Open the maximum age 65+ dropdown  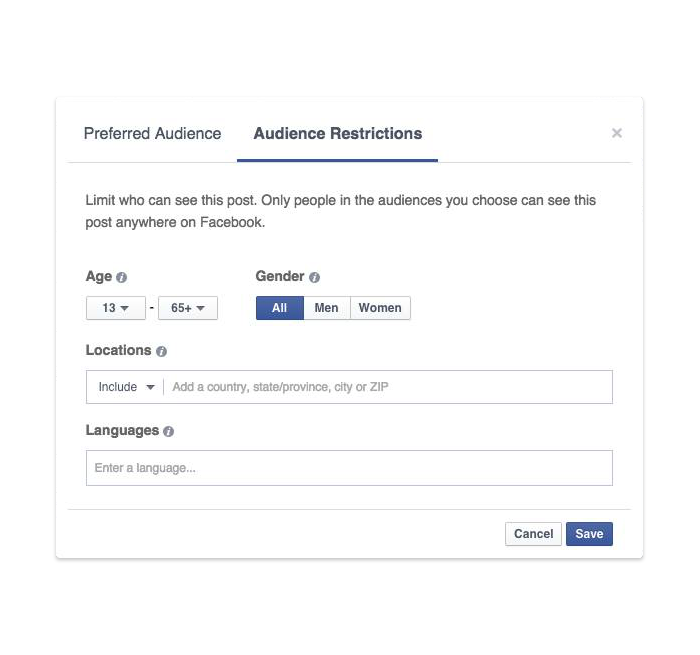click(x=188, y=308)
